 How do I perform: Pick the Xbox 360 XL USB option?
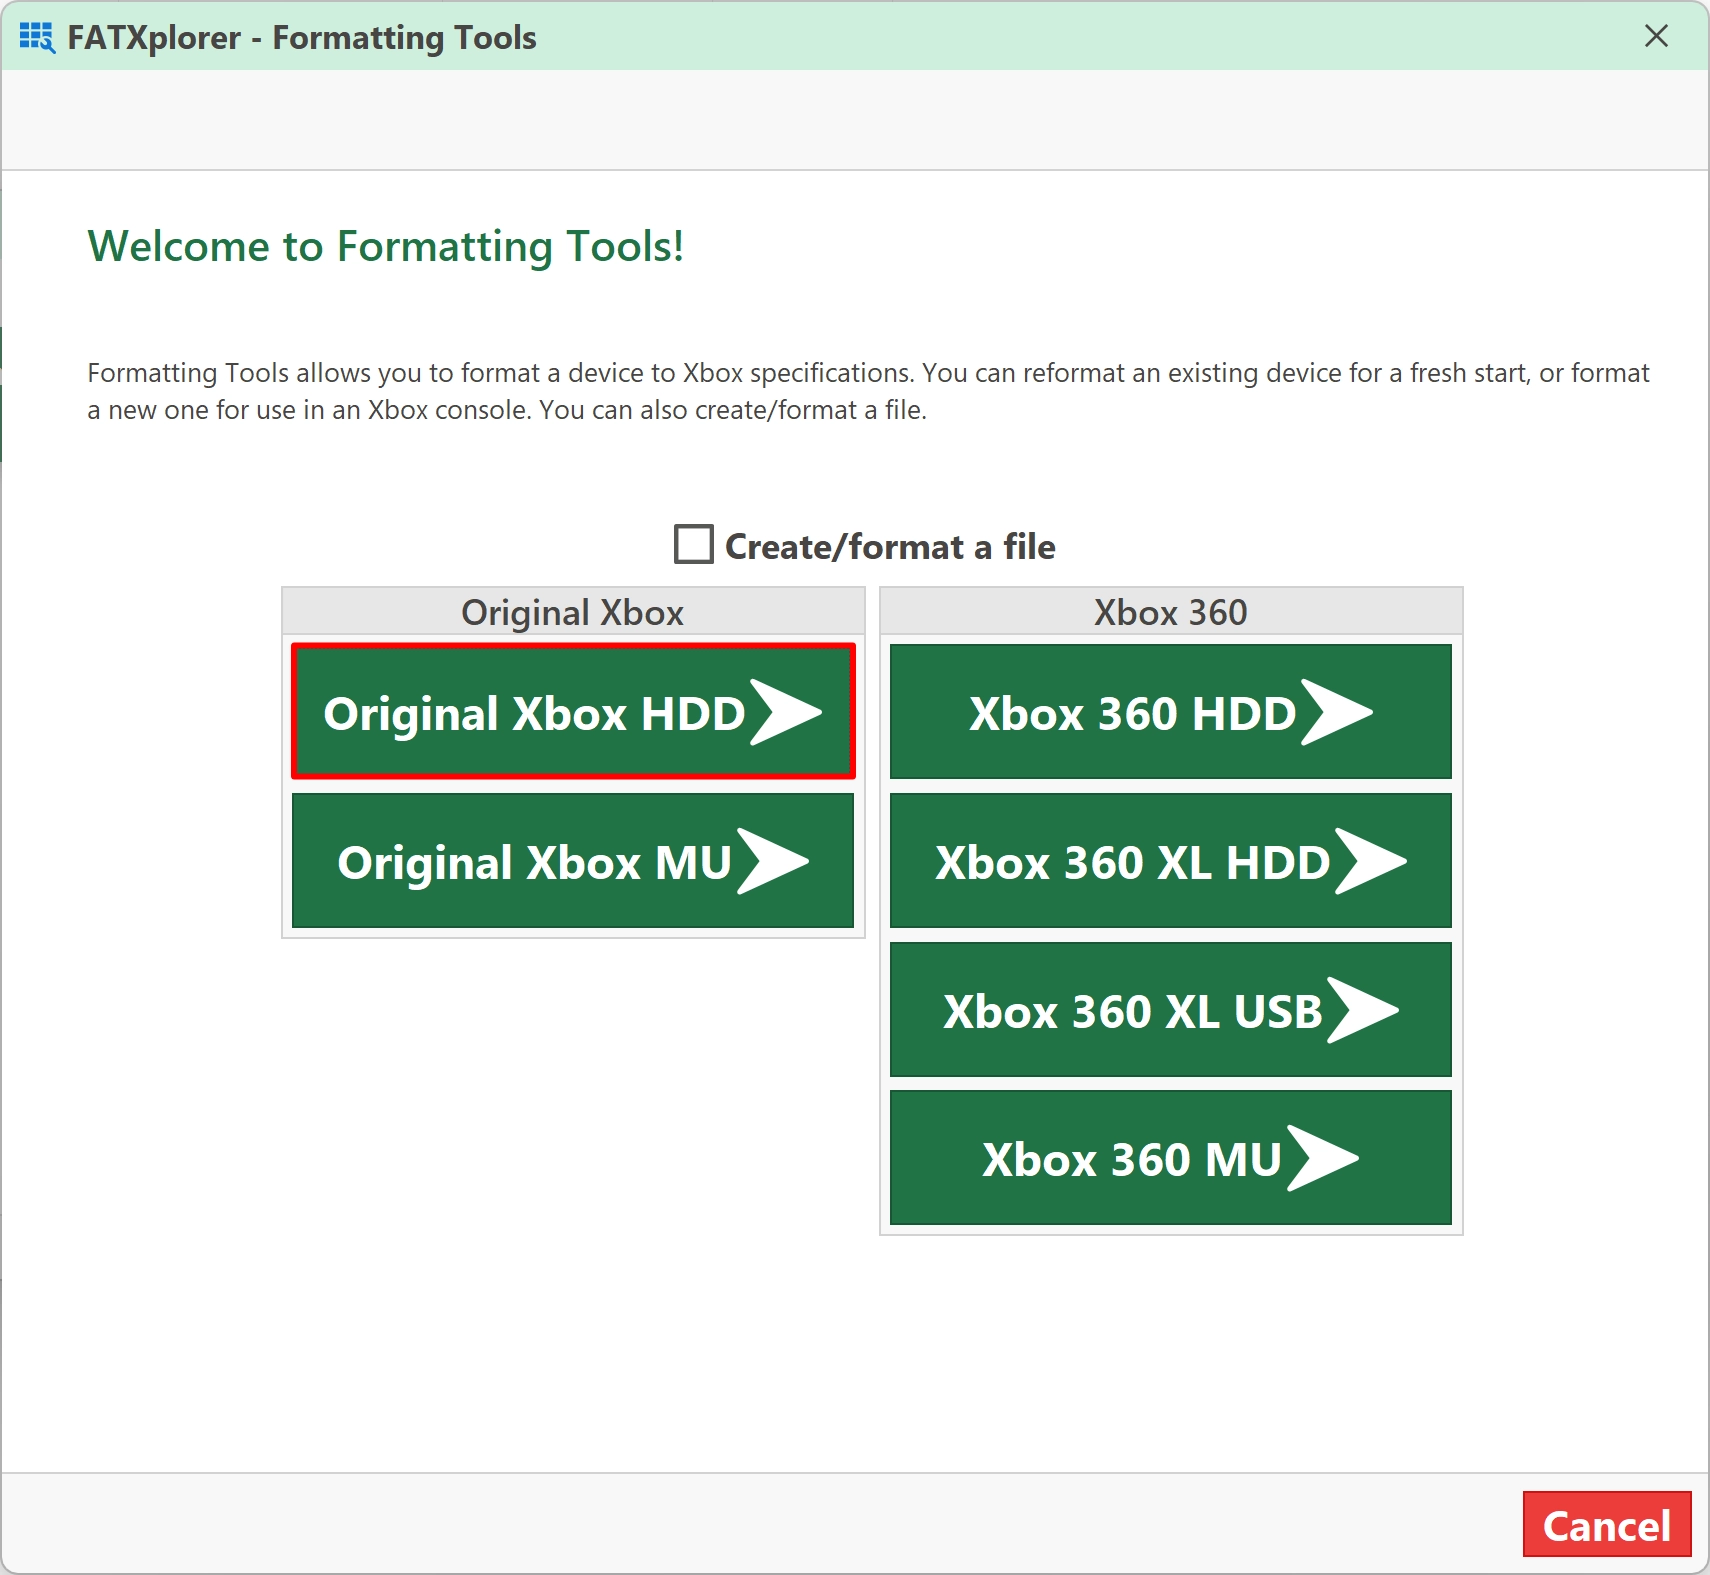[x=1170, y=1009]
